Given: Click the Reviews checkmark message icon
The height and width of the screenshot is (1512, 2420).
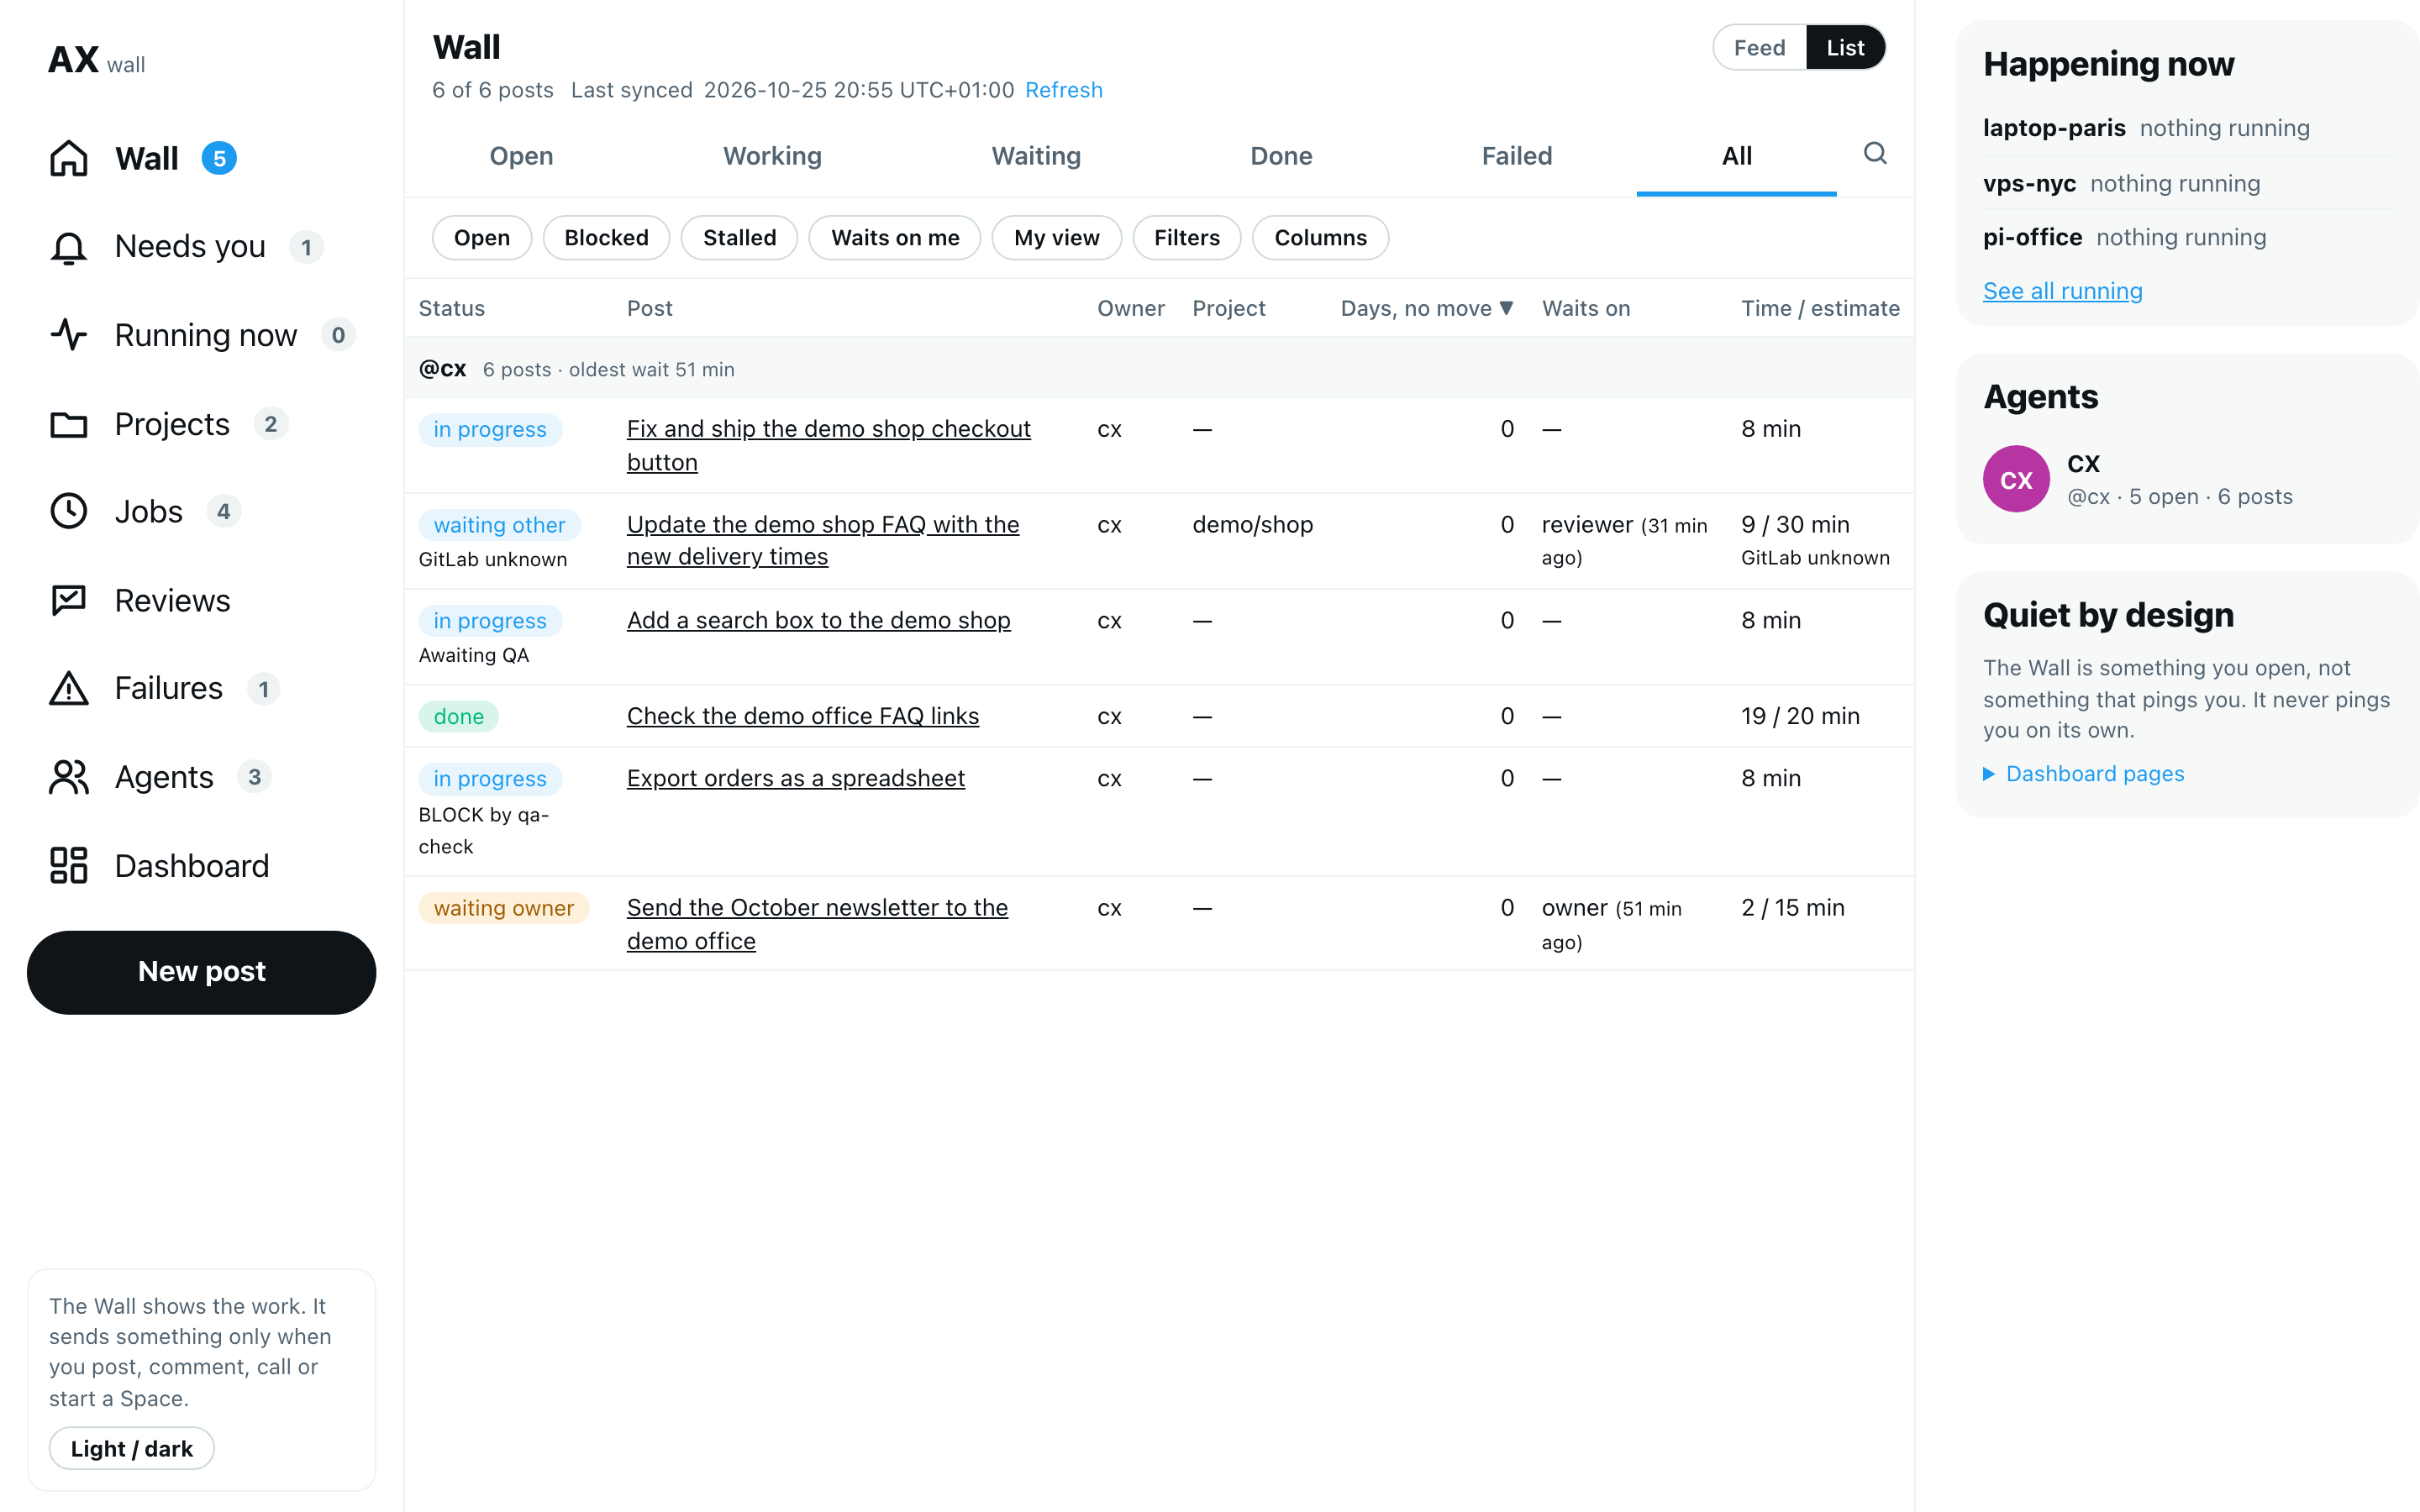Looking at the screenshot, I should pyautogui.click(x=69, y=600).
